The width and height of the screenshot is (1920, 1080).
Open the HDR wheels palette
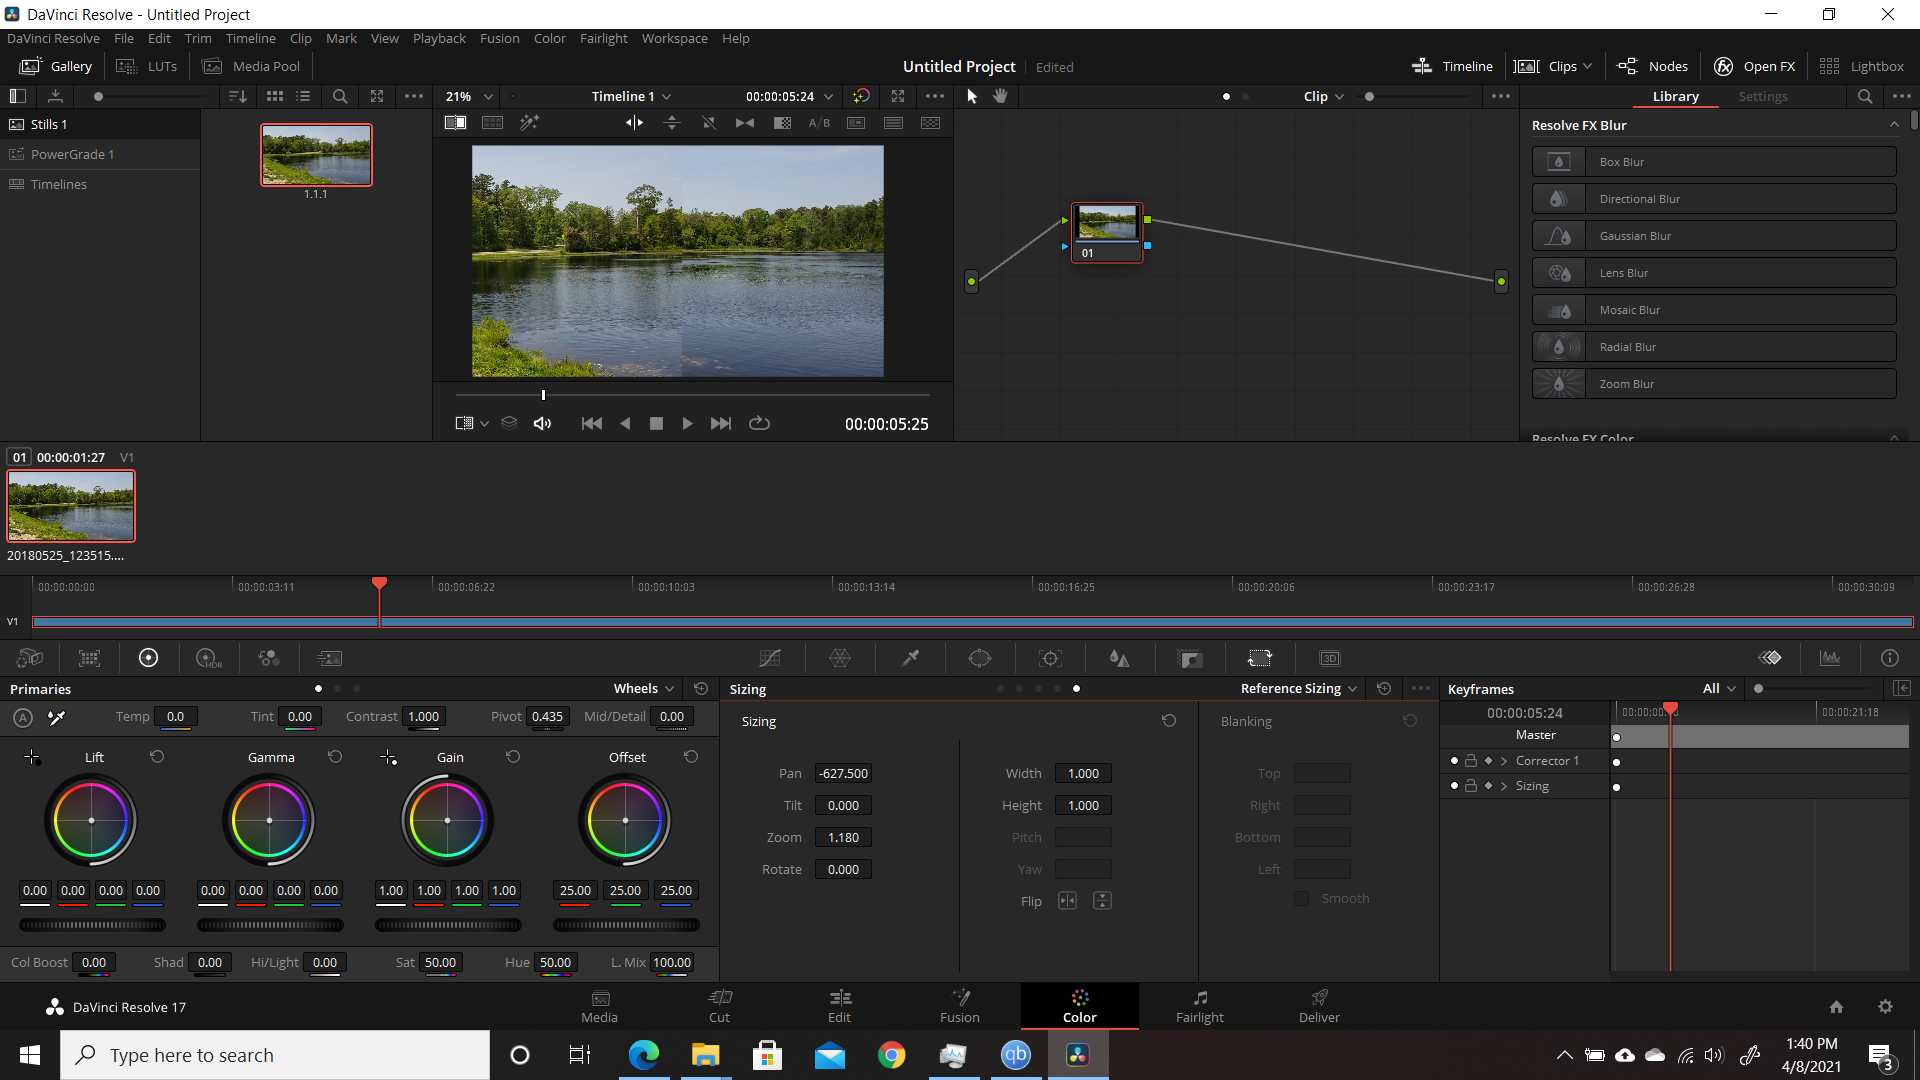[208, 658]
